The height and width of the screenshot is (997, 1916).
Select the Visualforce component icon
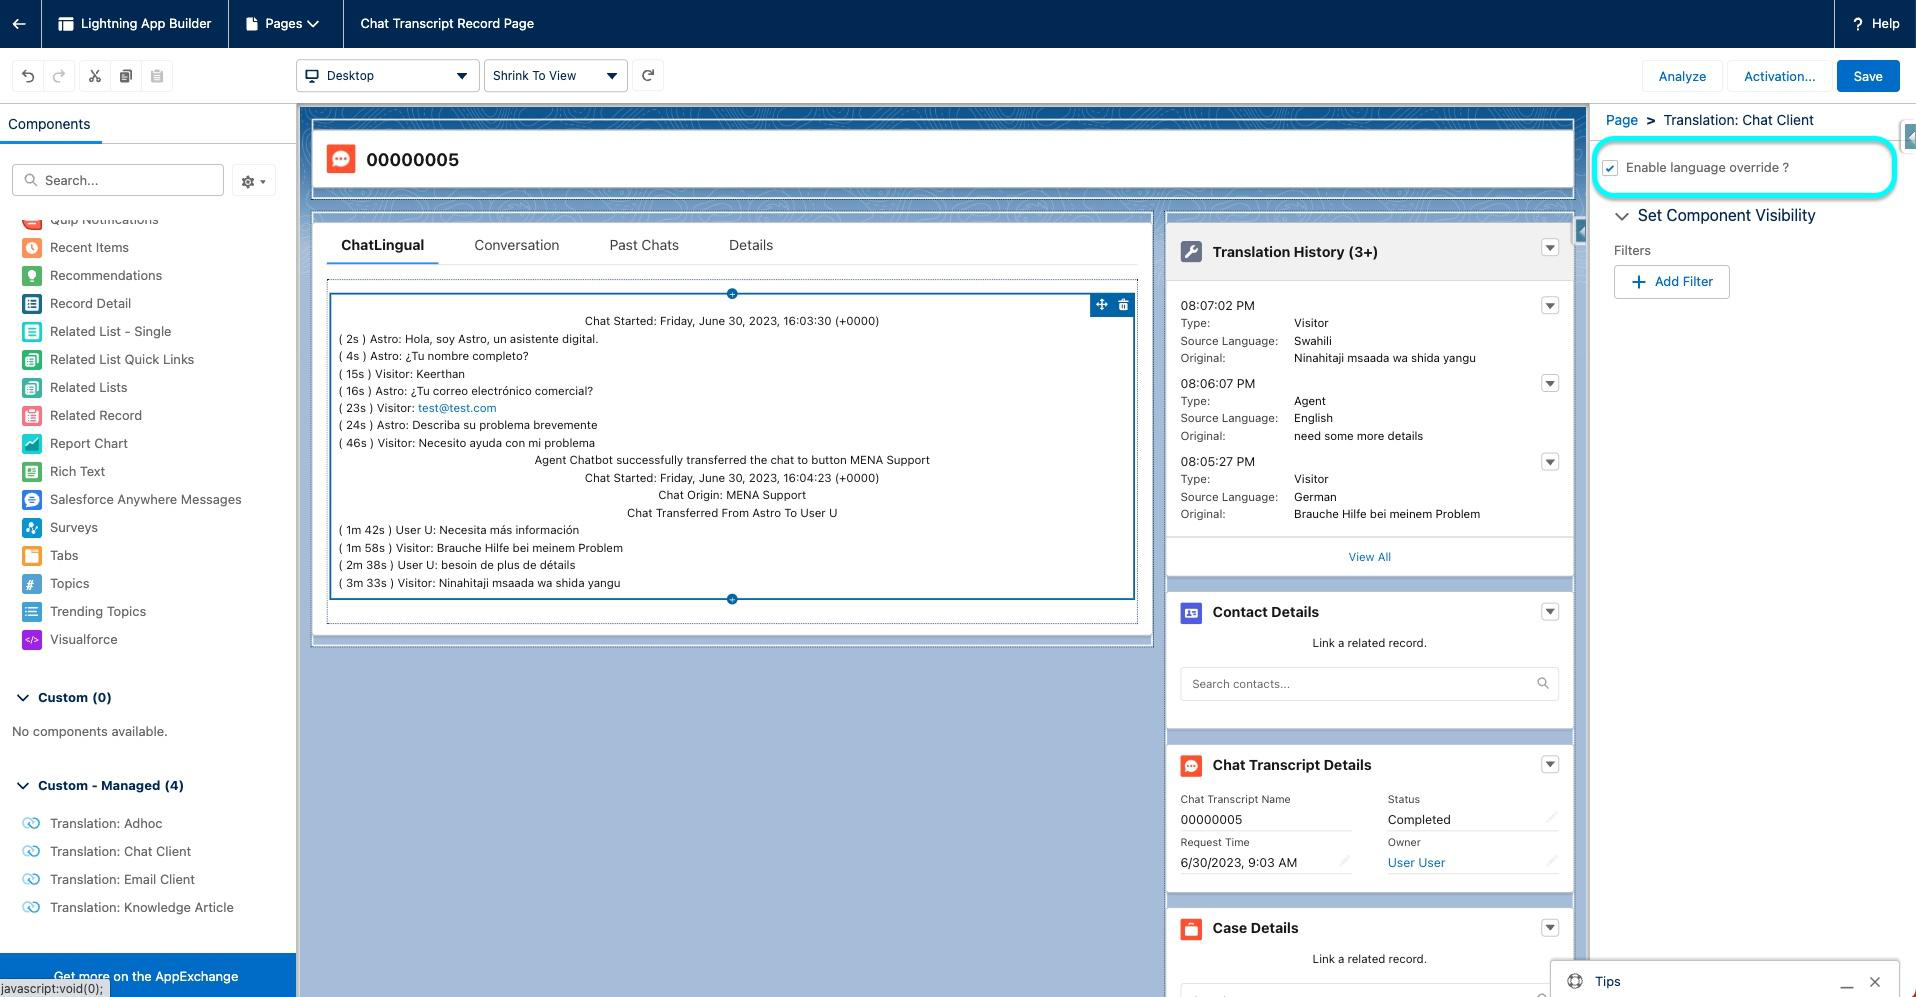(x=32, y=639)
